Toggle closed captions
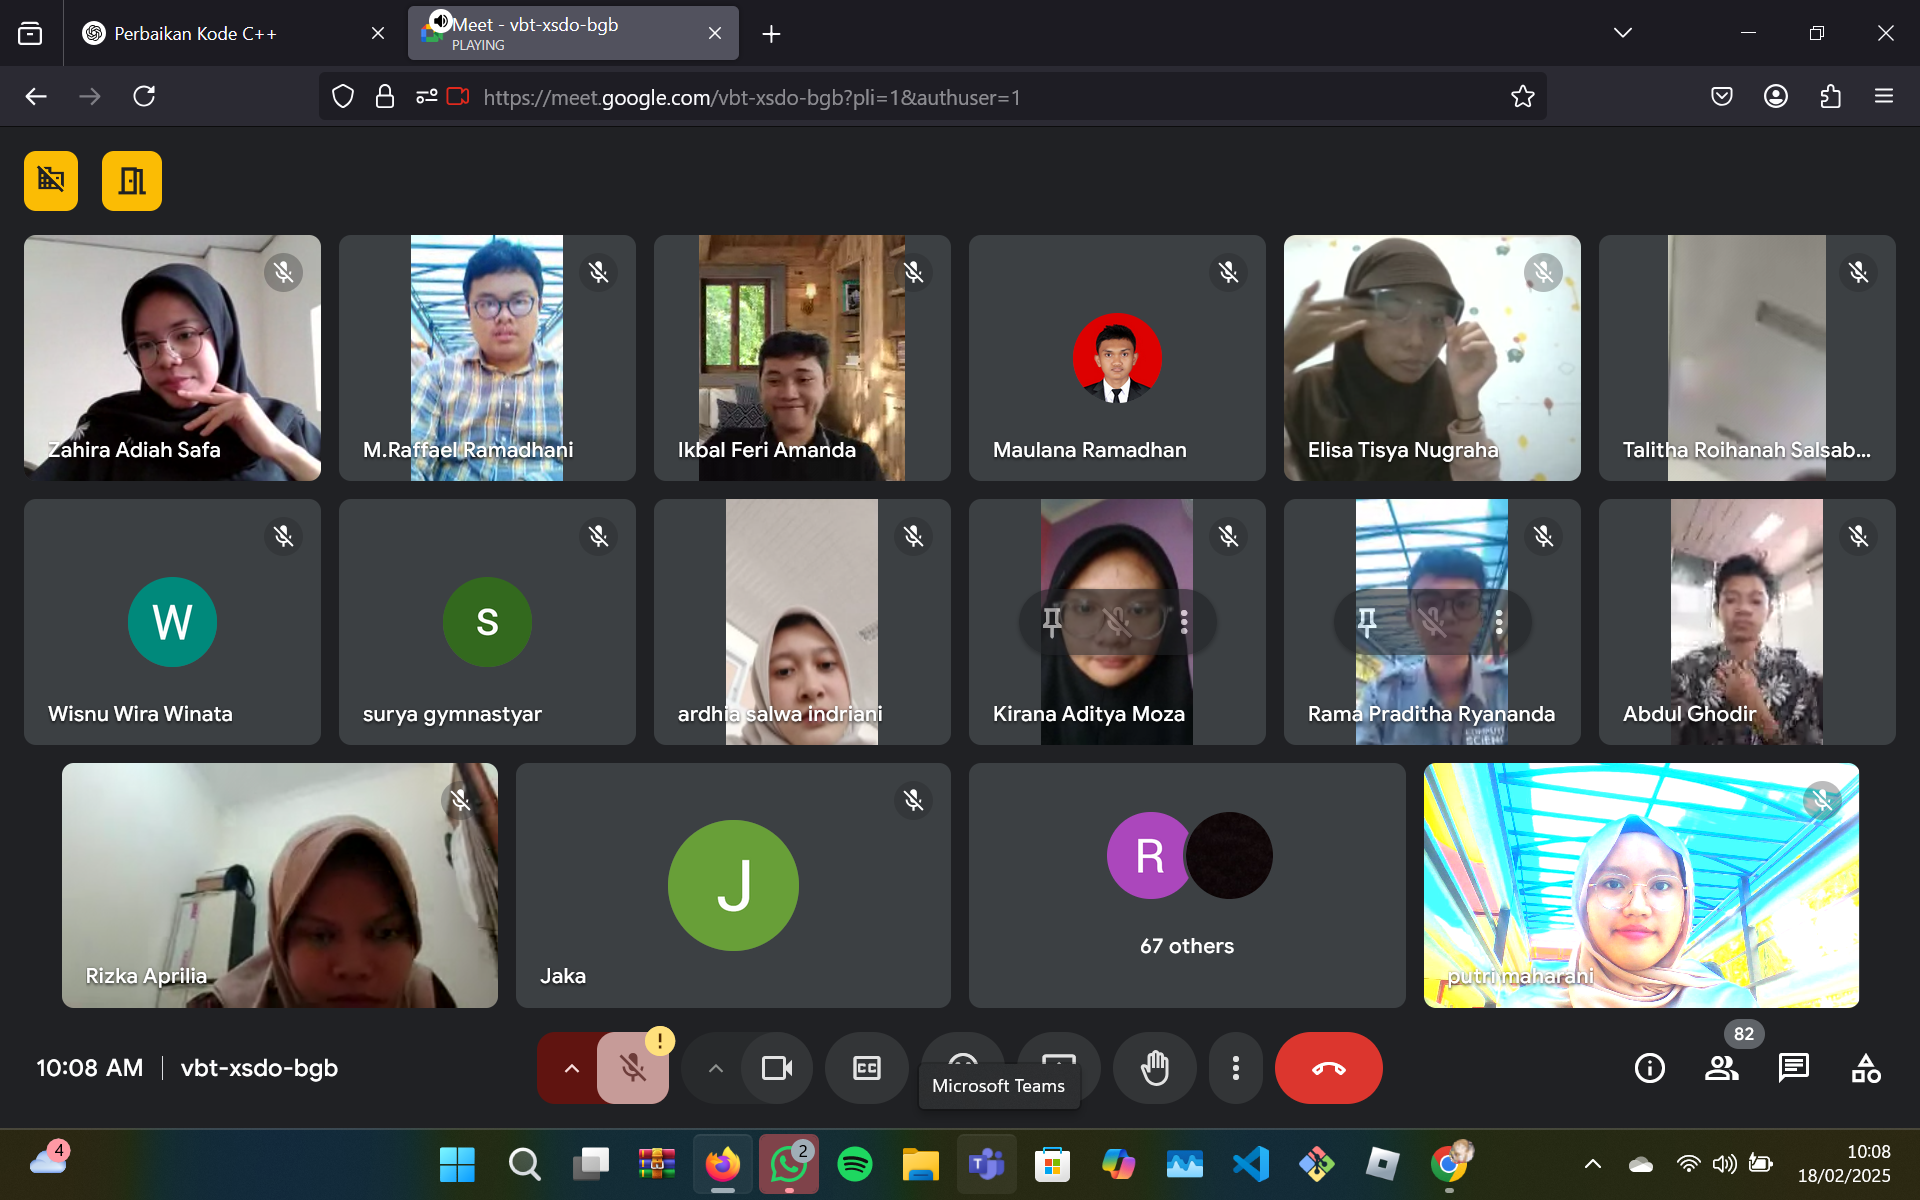The height and width of the screenshot is (1200, 1920). [x=867, y=1068]
